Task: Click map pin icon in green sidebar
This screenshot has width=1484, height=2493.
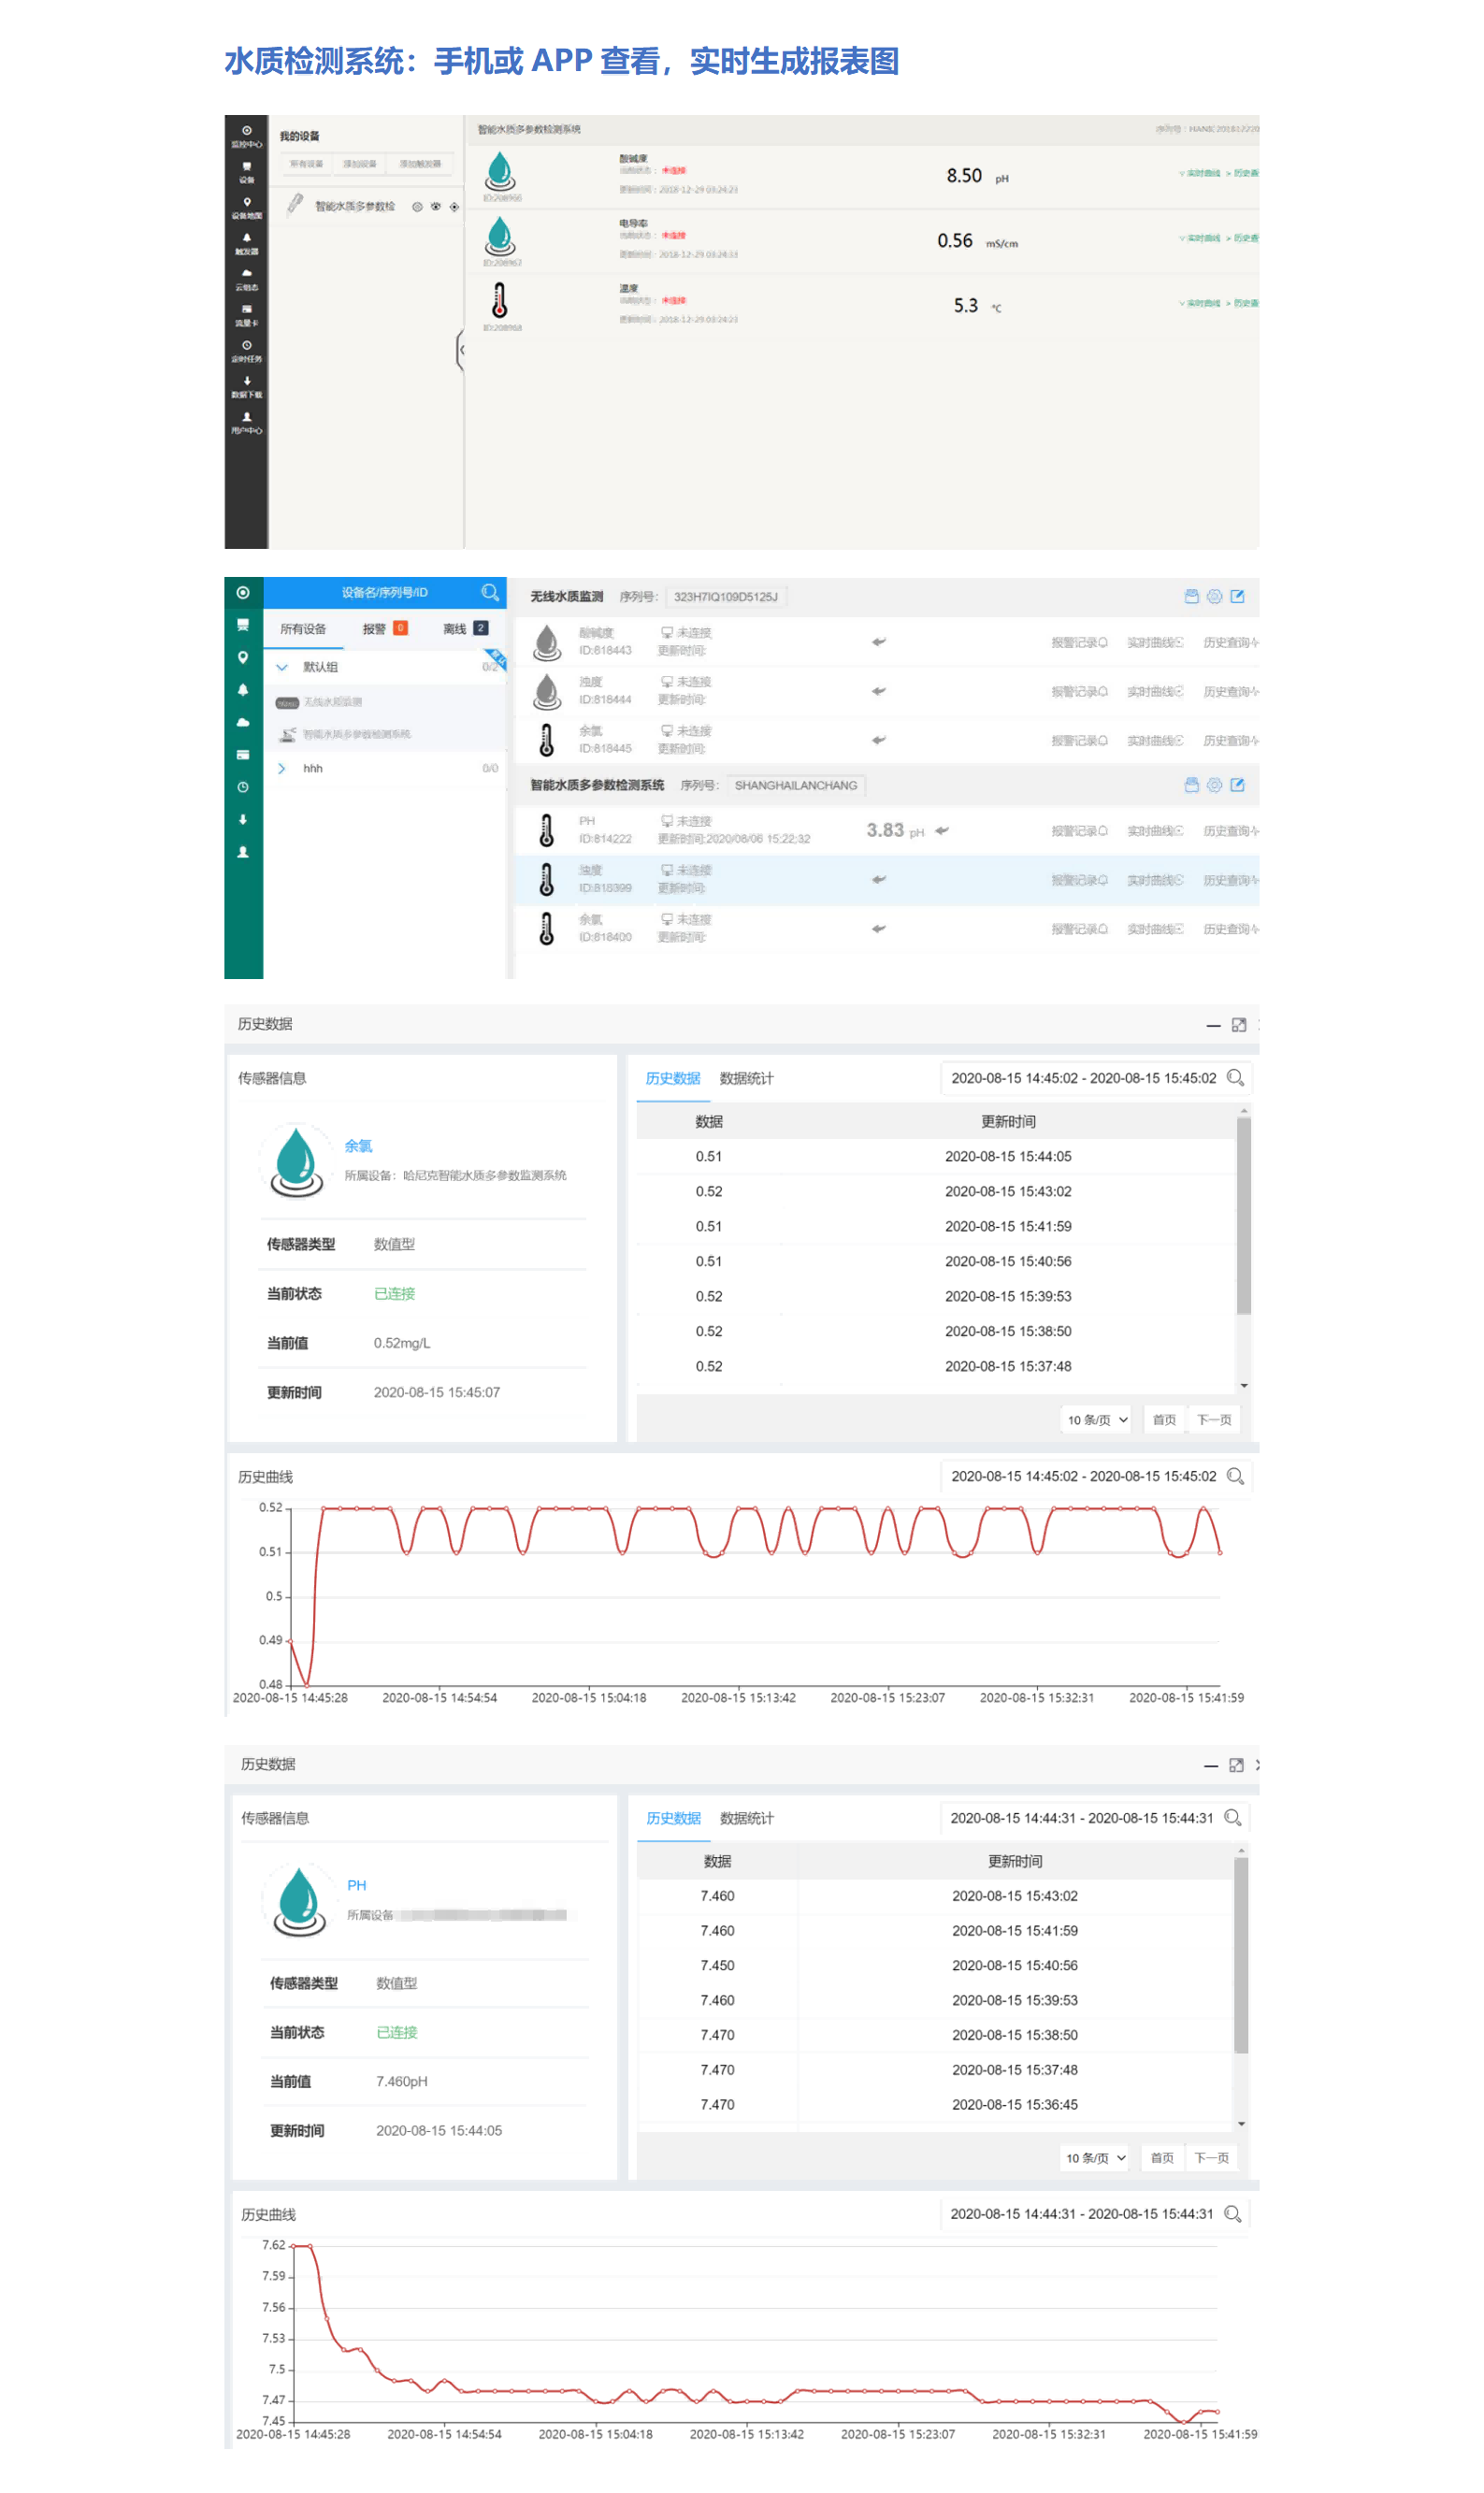Action: click(243, 657)
